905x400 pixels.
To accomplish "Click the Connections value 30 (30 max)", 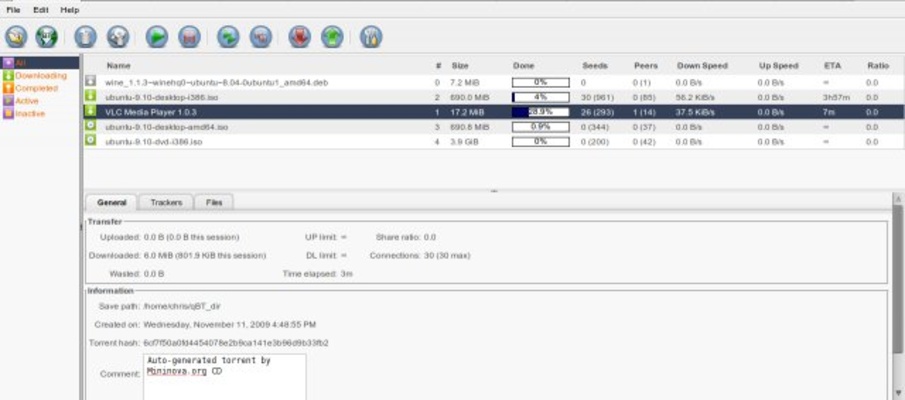I will point(447,255).
